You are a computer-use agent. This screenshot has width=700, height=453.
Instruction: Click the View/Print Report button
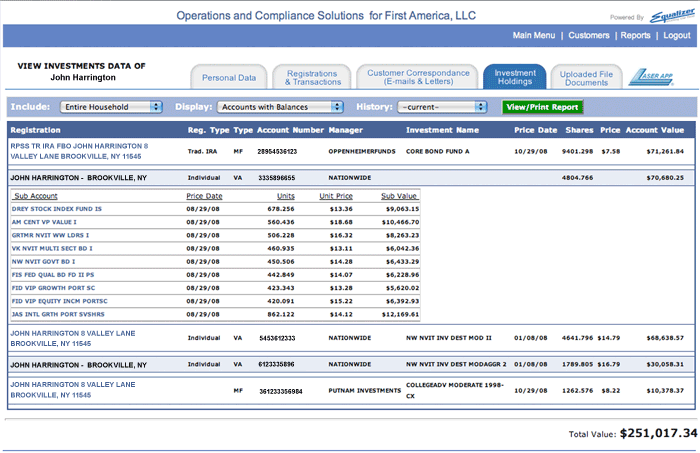[x=541, y=106]
